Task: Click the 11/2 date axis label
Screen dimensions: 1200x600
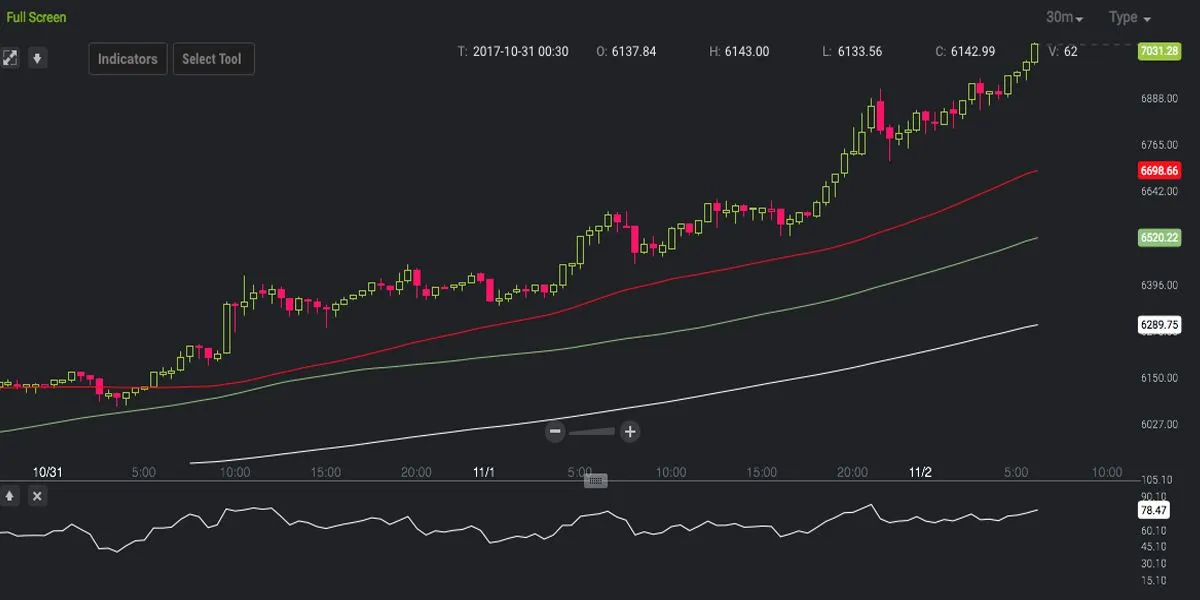Action: 920,471
